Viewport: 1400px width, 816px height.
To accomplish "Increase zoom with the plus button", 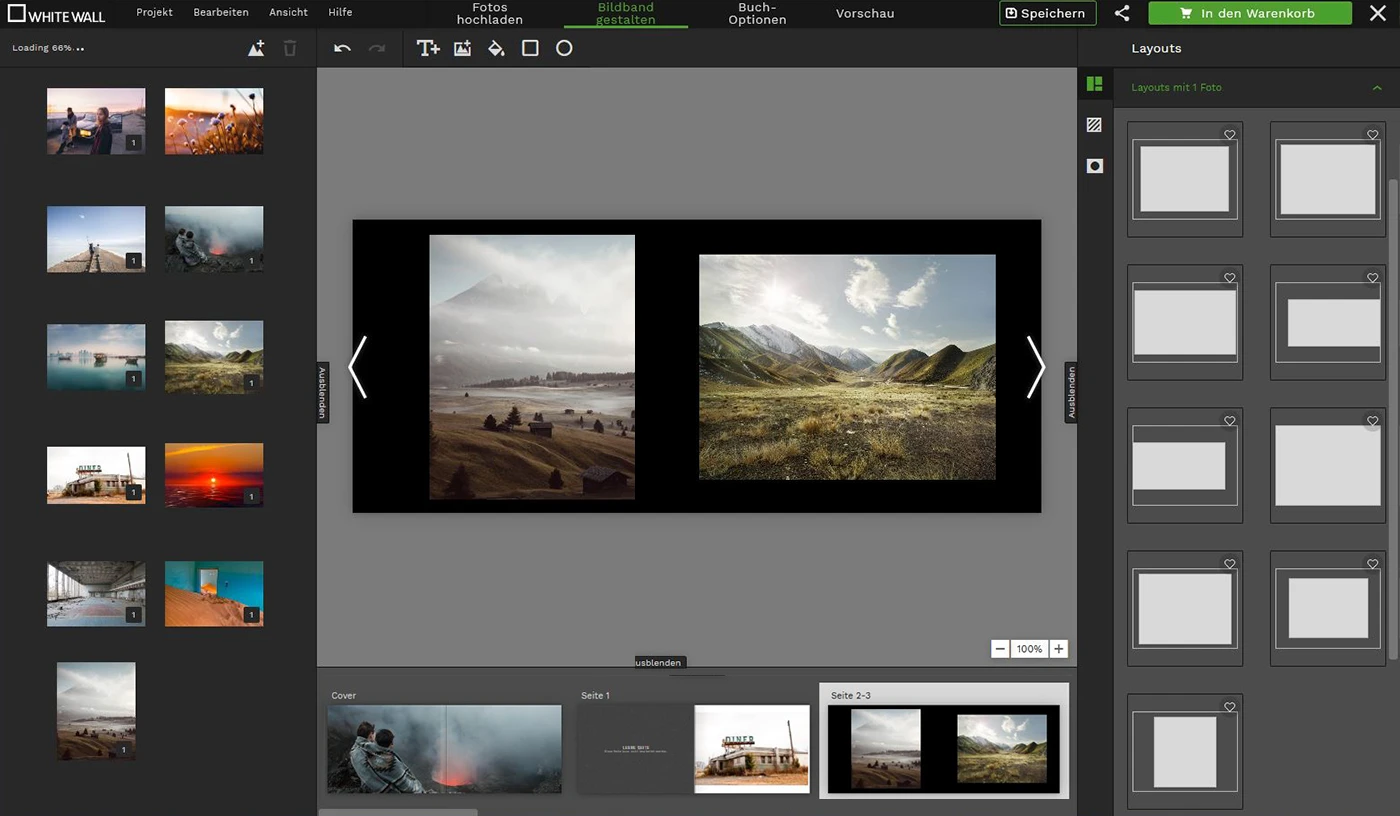I will 1059,649.
